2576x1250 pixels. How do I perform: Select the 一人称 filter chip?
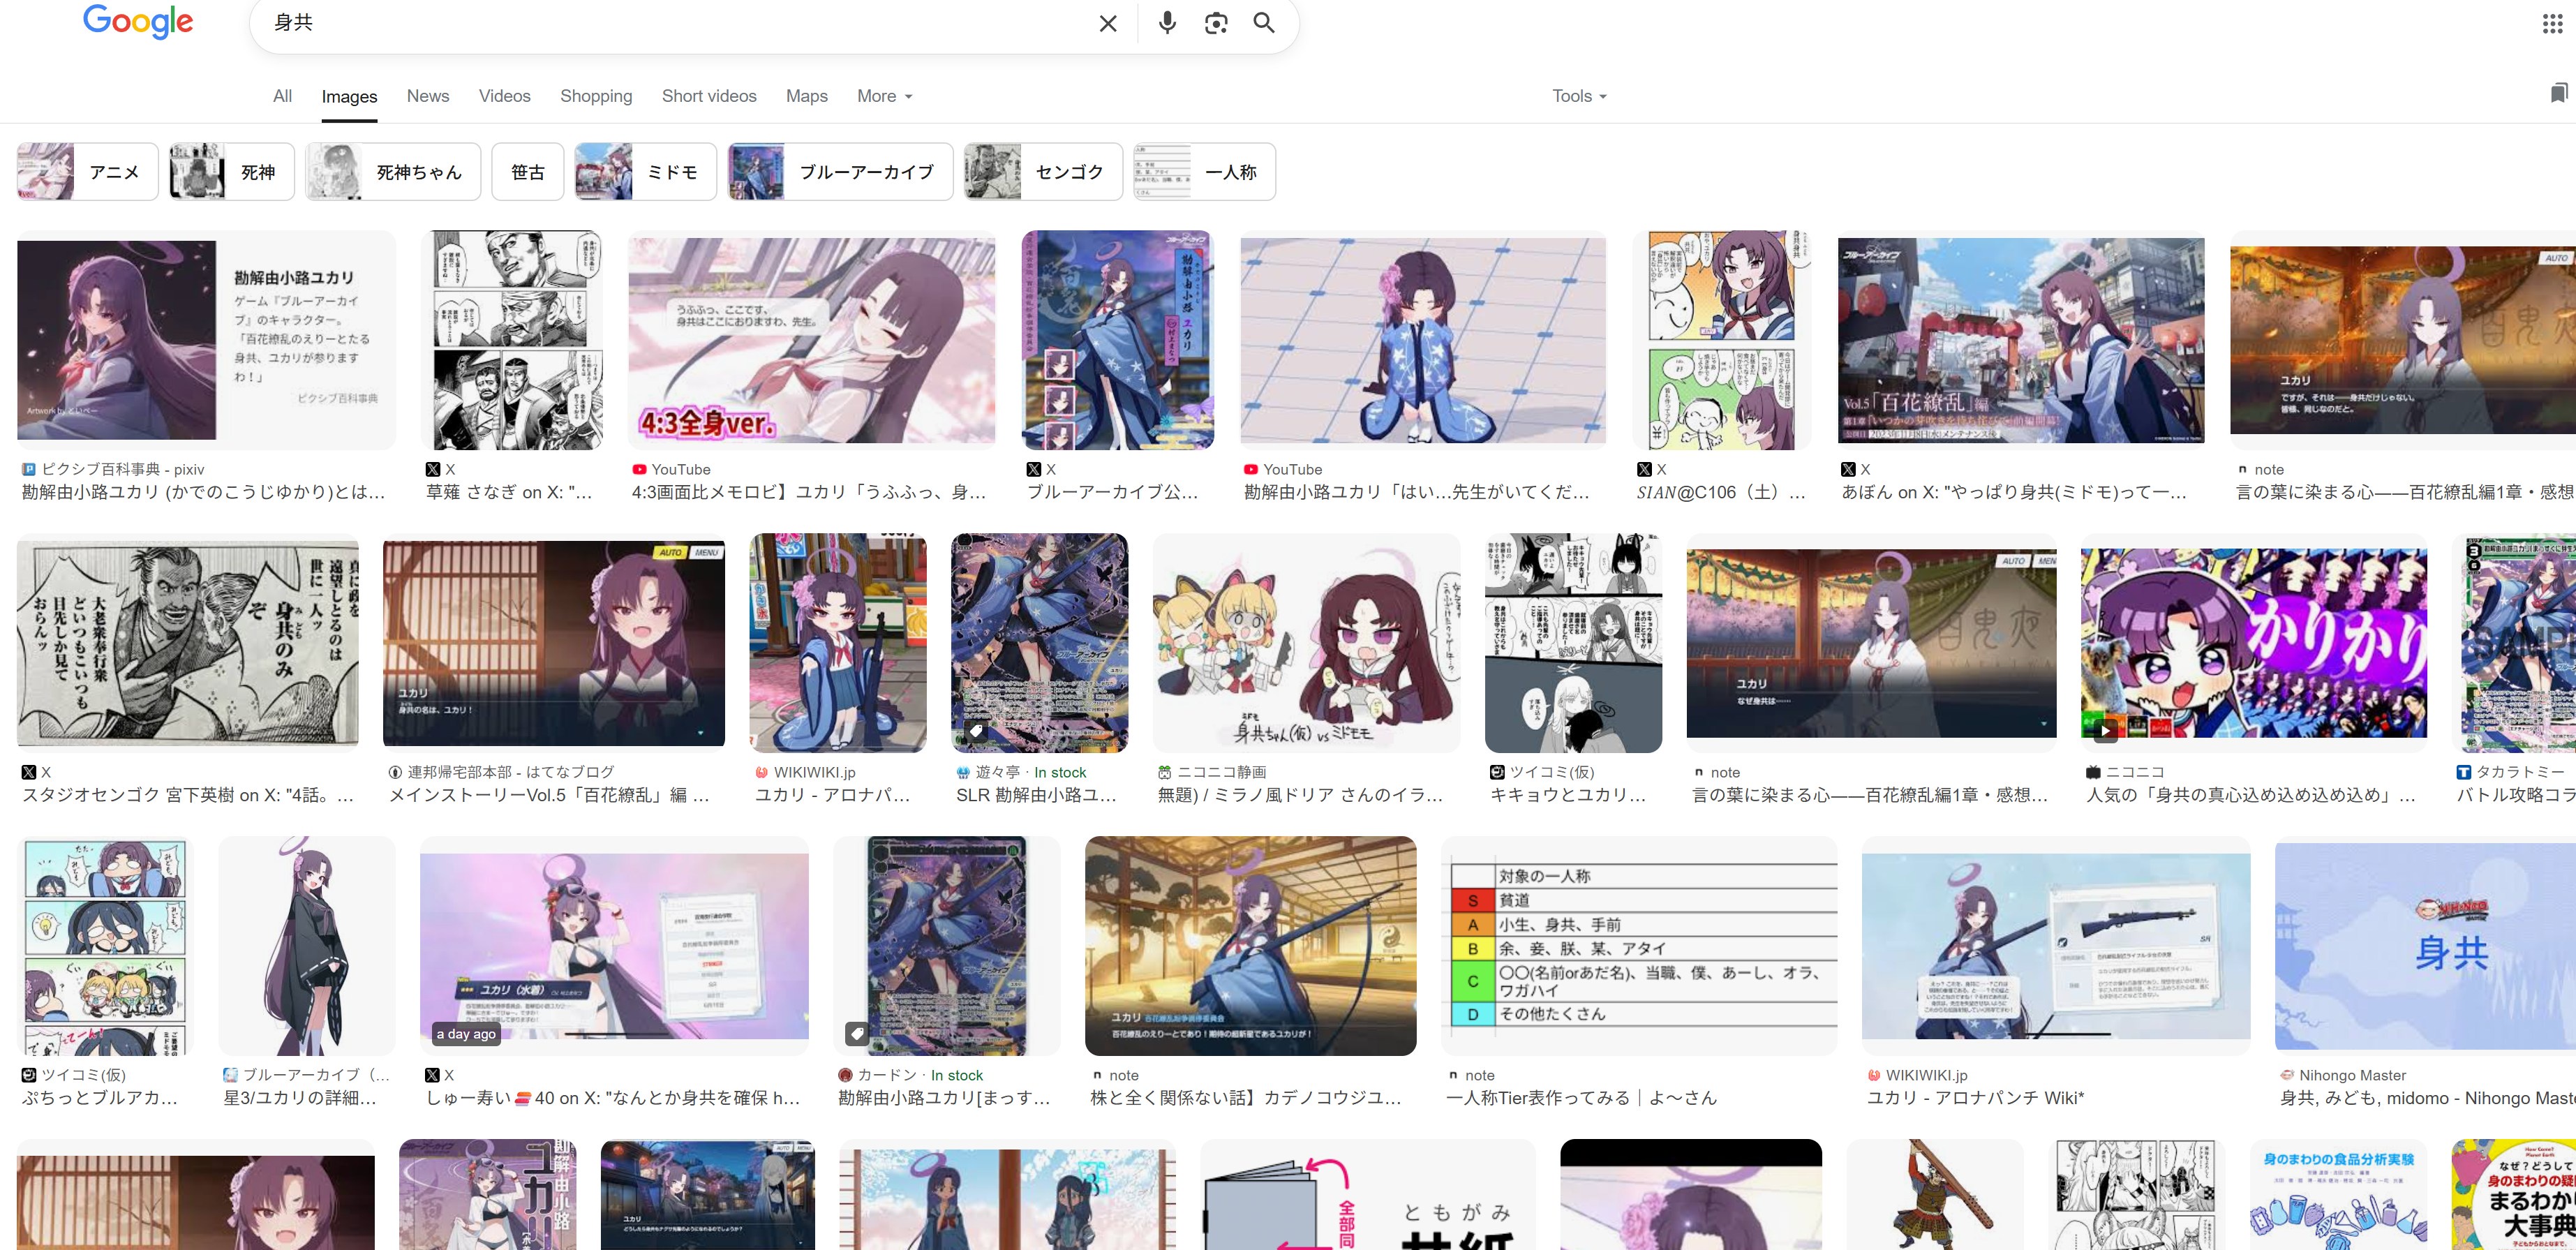1204,171
